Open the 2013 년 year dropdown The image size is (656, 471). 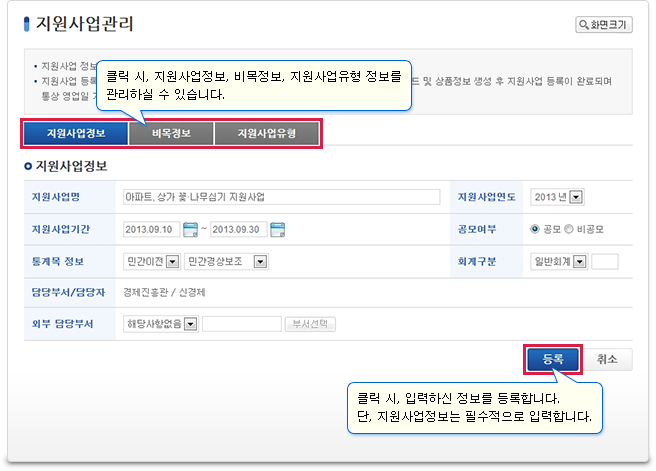click(x=557, y=197)
